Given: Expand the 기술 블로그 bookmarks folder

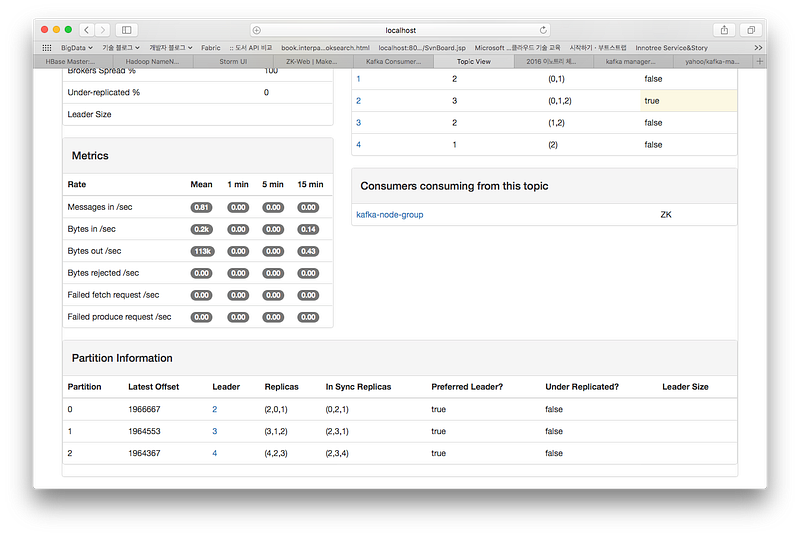Looking at the screenshot, I should coord(121,48).
